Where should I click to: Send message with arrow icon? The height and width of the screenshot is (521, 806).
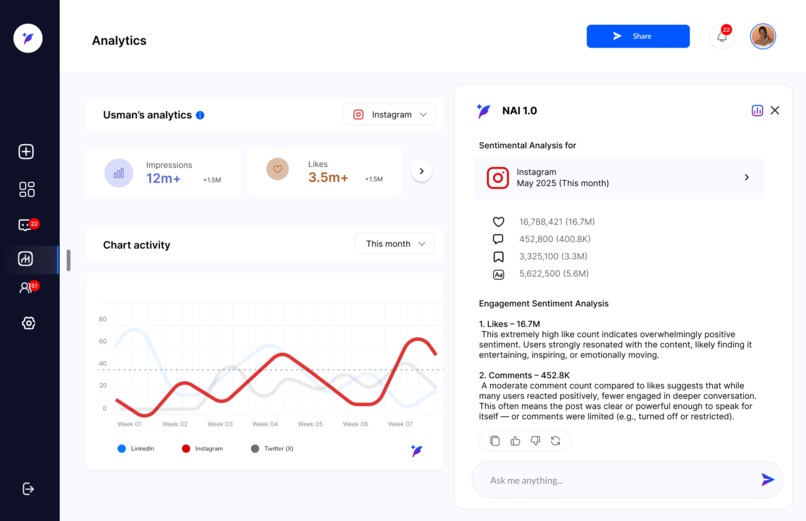click(767, 479)
